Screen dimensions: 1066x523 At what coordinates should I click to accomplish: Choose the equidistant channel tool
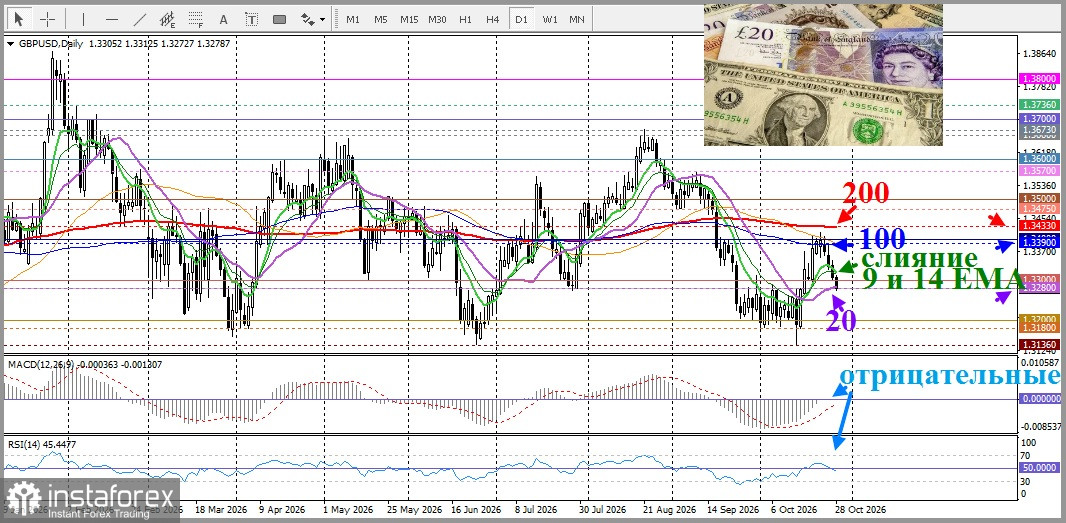click(167, 19)
